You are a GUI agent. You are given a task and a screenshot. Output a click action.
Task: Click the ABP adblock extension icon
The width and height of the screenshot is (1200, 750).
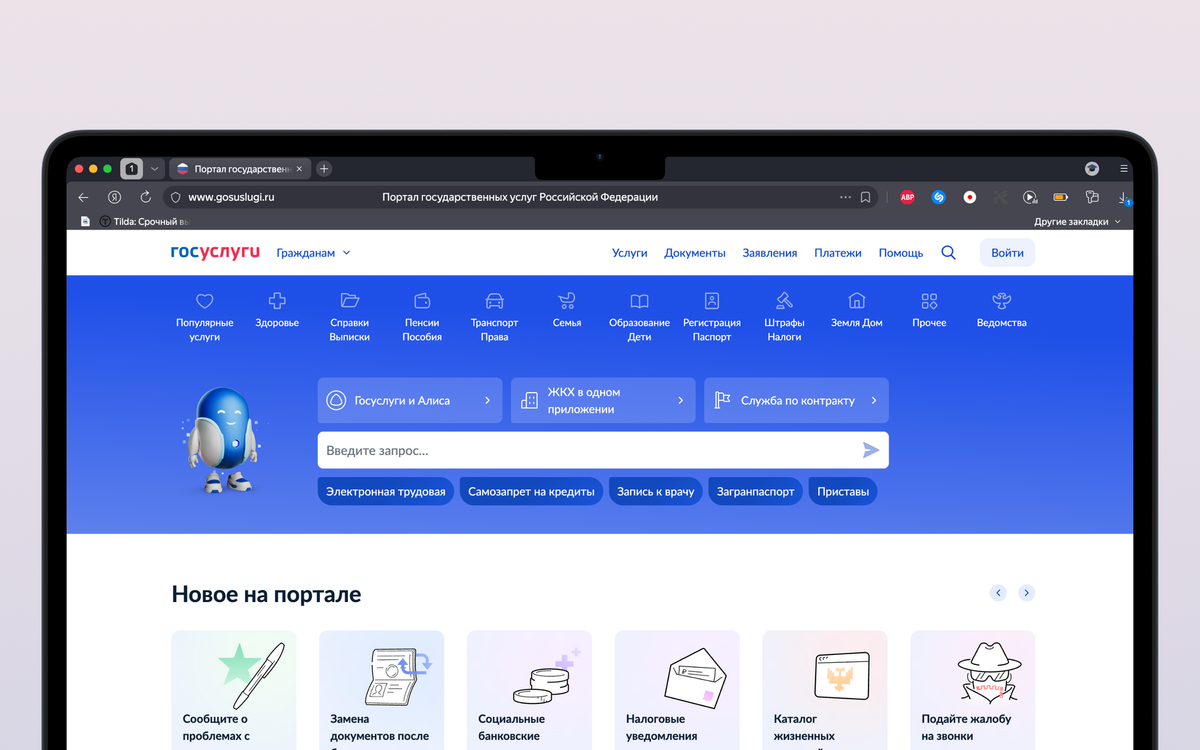(907, 197)
